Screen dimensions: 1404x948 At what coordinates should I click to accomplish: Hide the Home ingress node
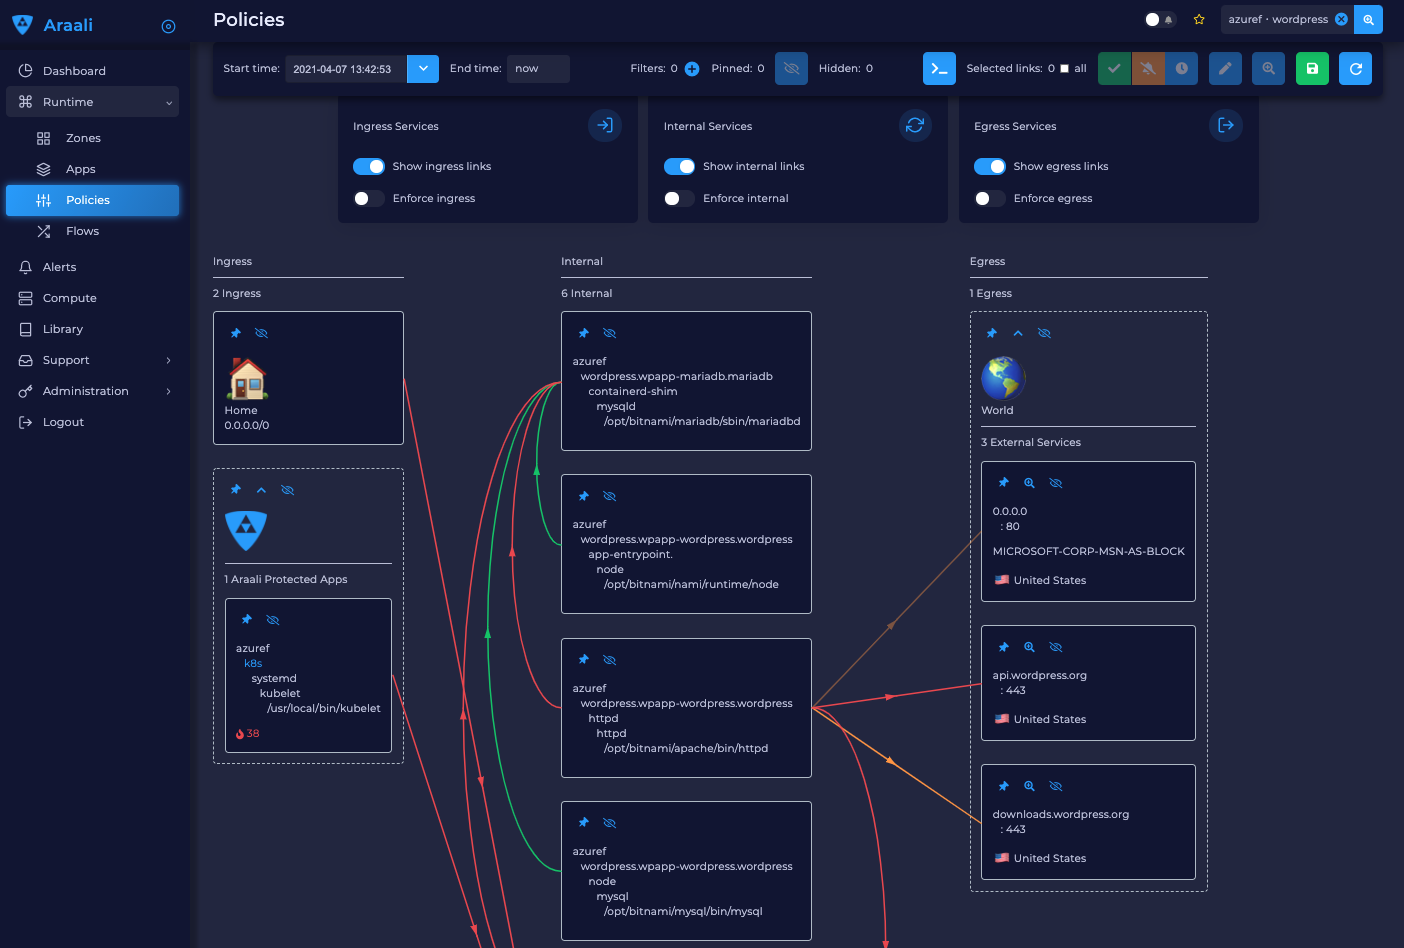[x=262, y=333]
